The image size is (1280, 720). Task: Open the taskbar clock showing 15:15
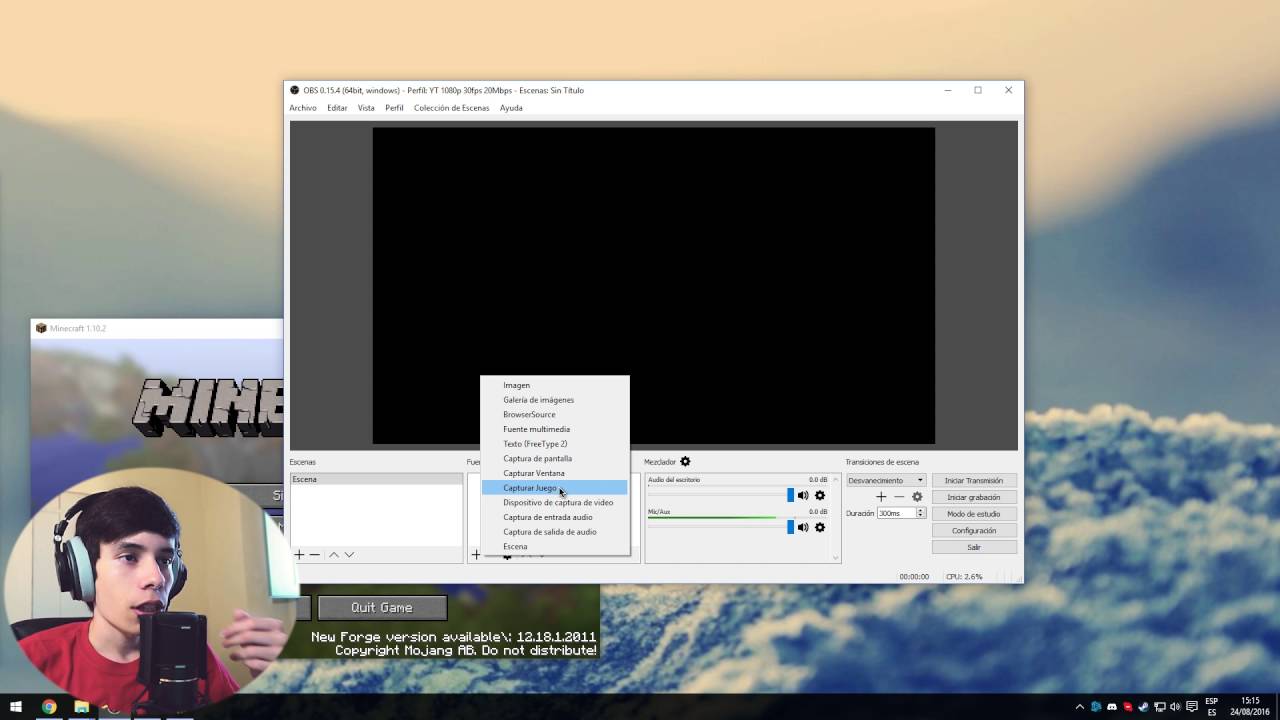tap(1250, 707)
